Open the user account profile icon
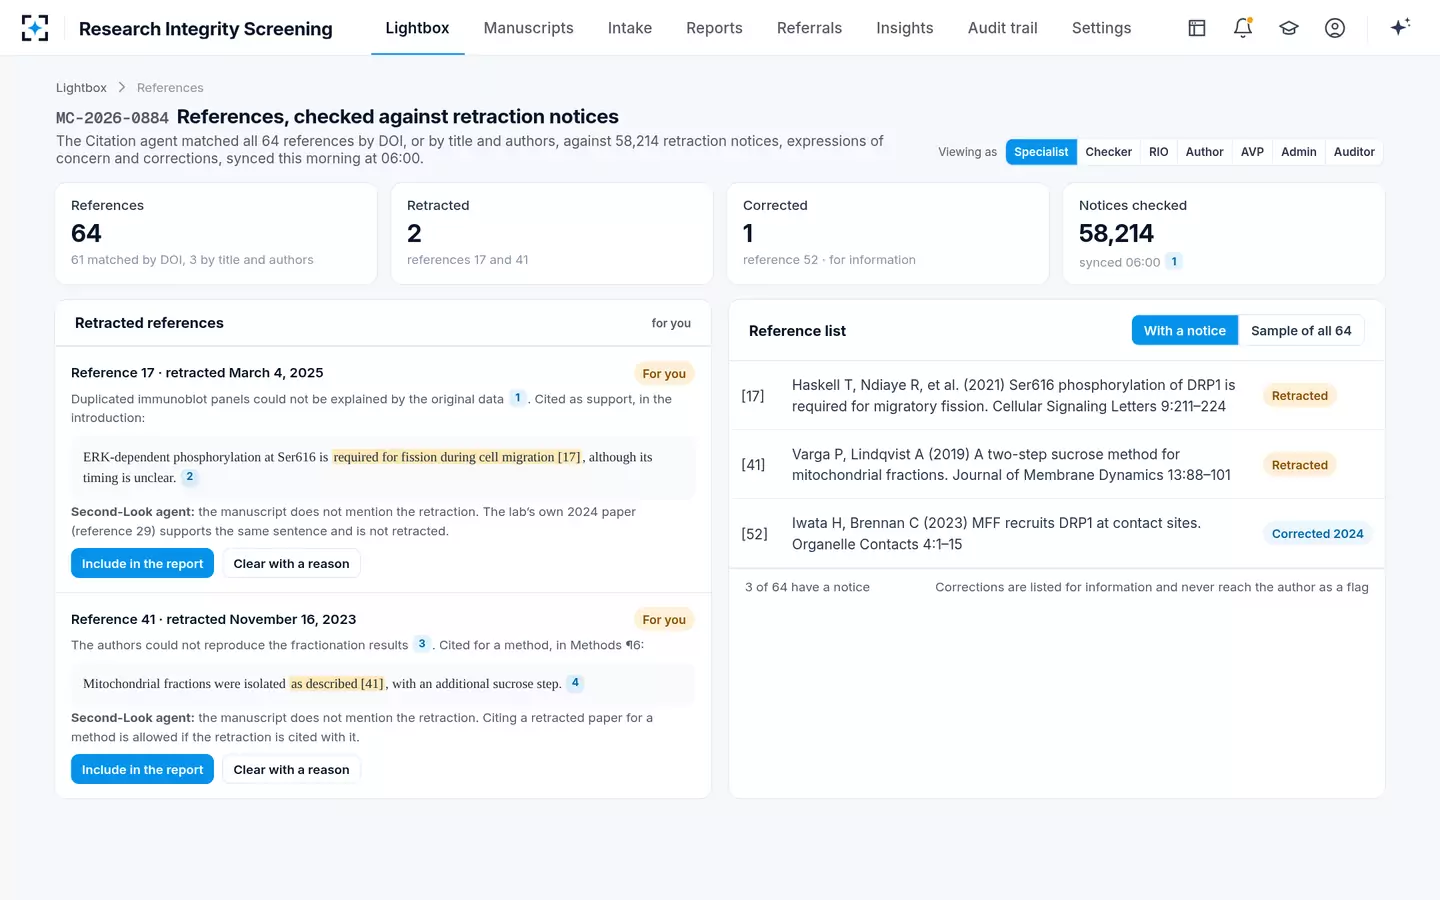 click(x=1335, y=28)
